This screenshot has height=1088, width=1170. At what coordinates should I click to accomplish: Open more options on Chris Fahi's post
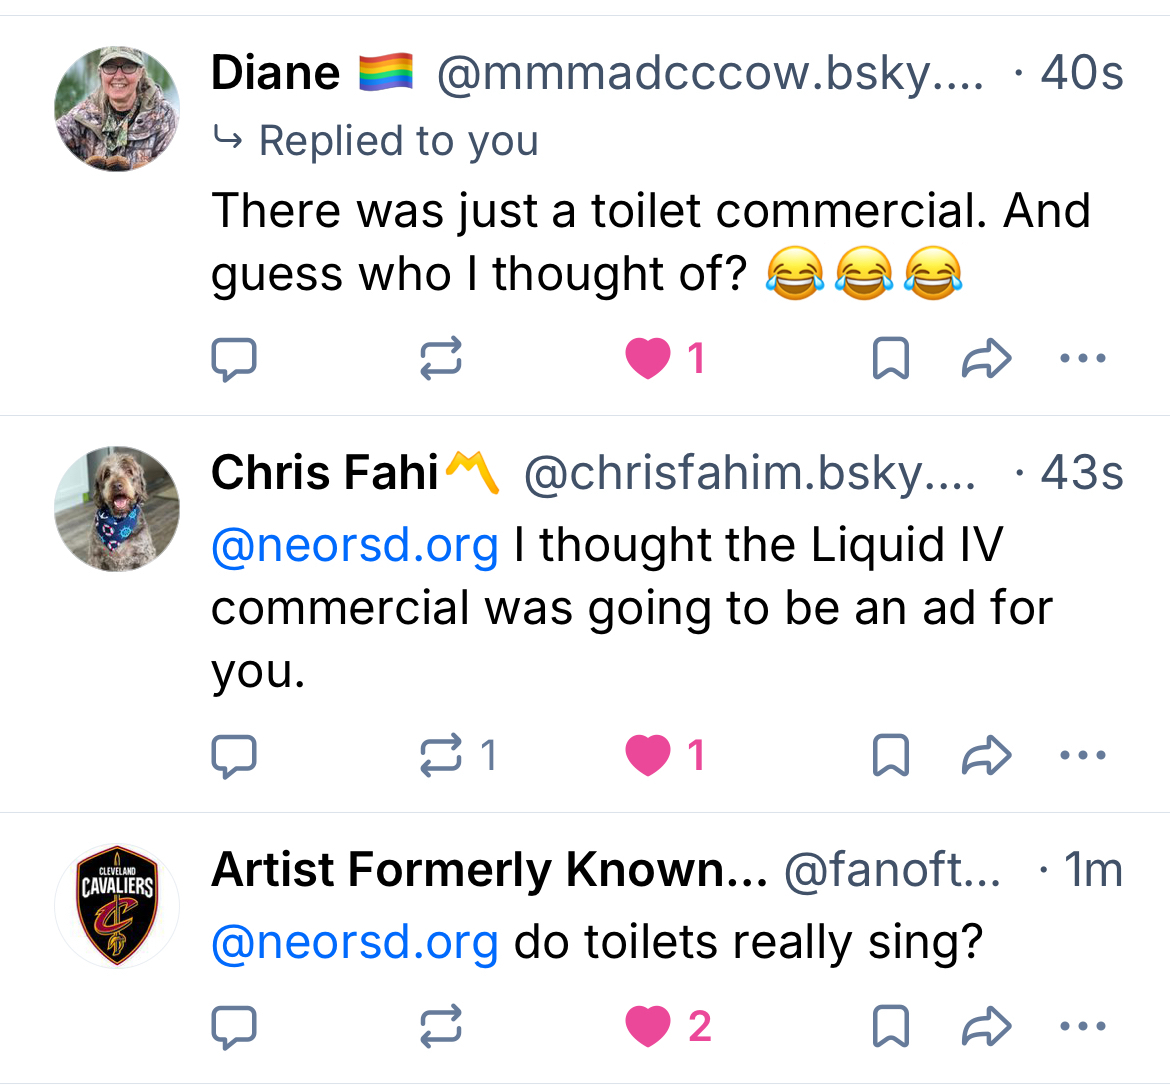(x=1082, y=756)
